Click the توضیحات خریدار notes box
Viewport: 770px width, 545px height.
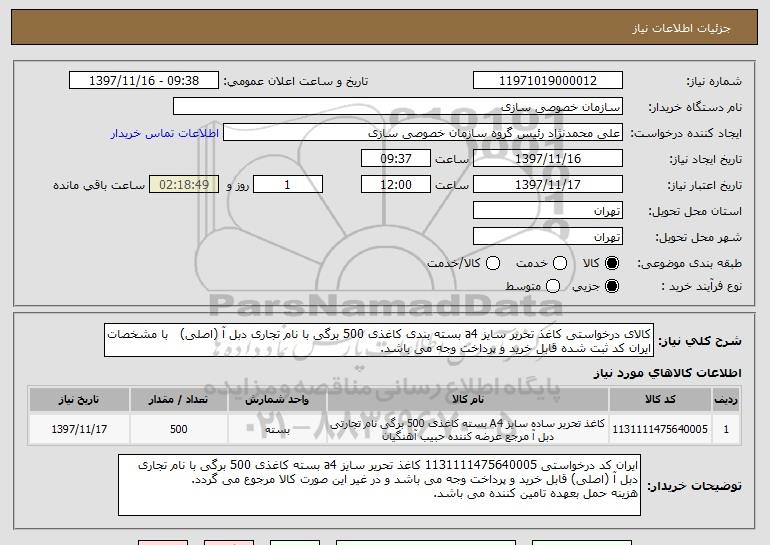(379, 485)
